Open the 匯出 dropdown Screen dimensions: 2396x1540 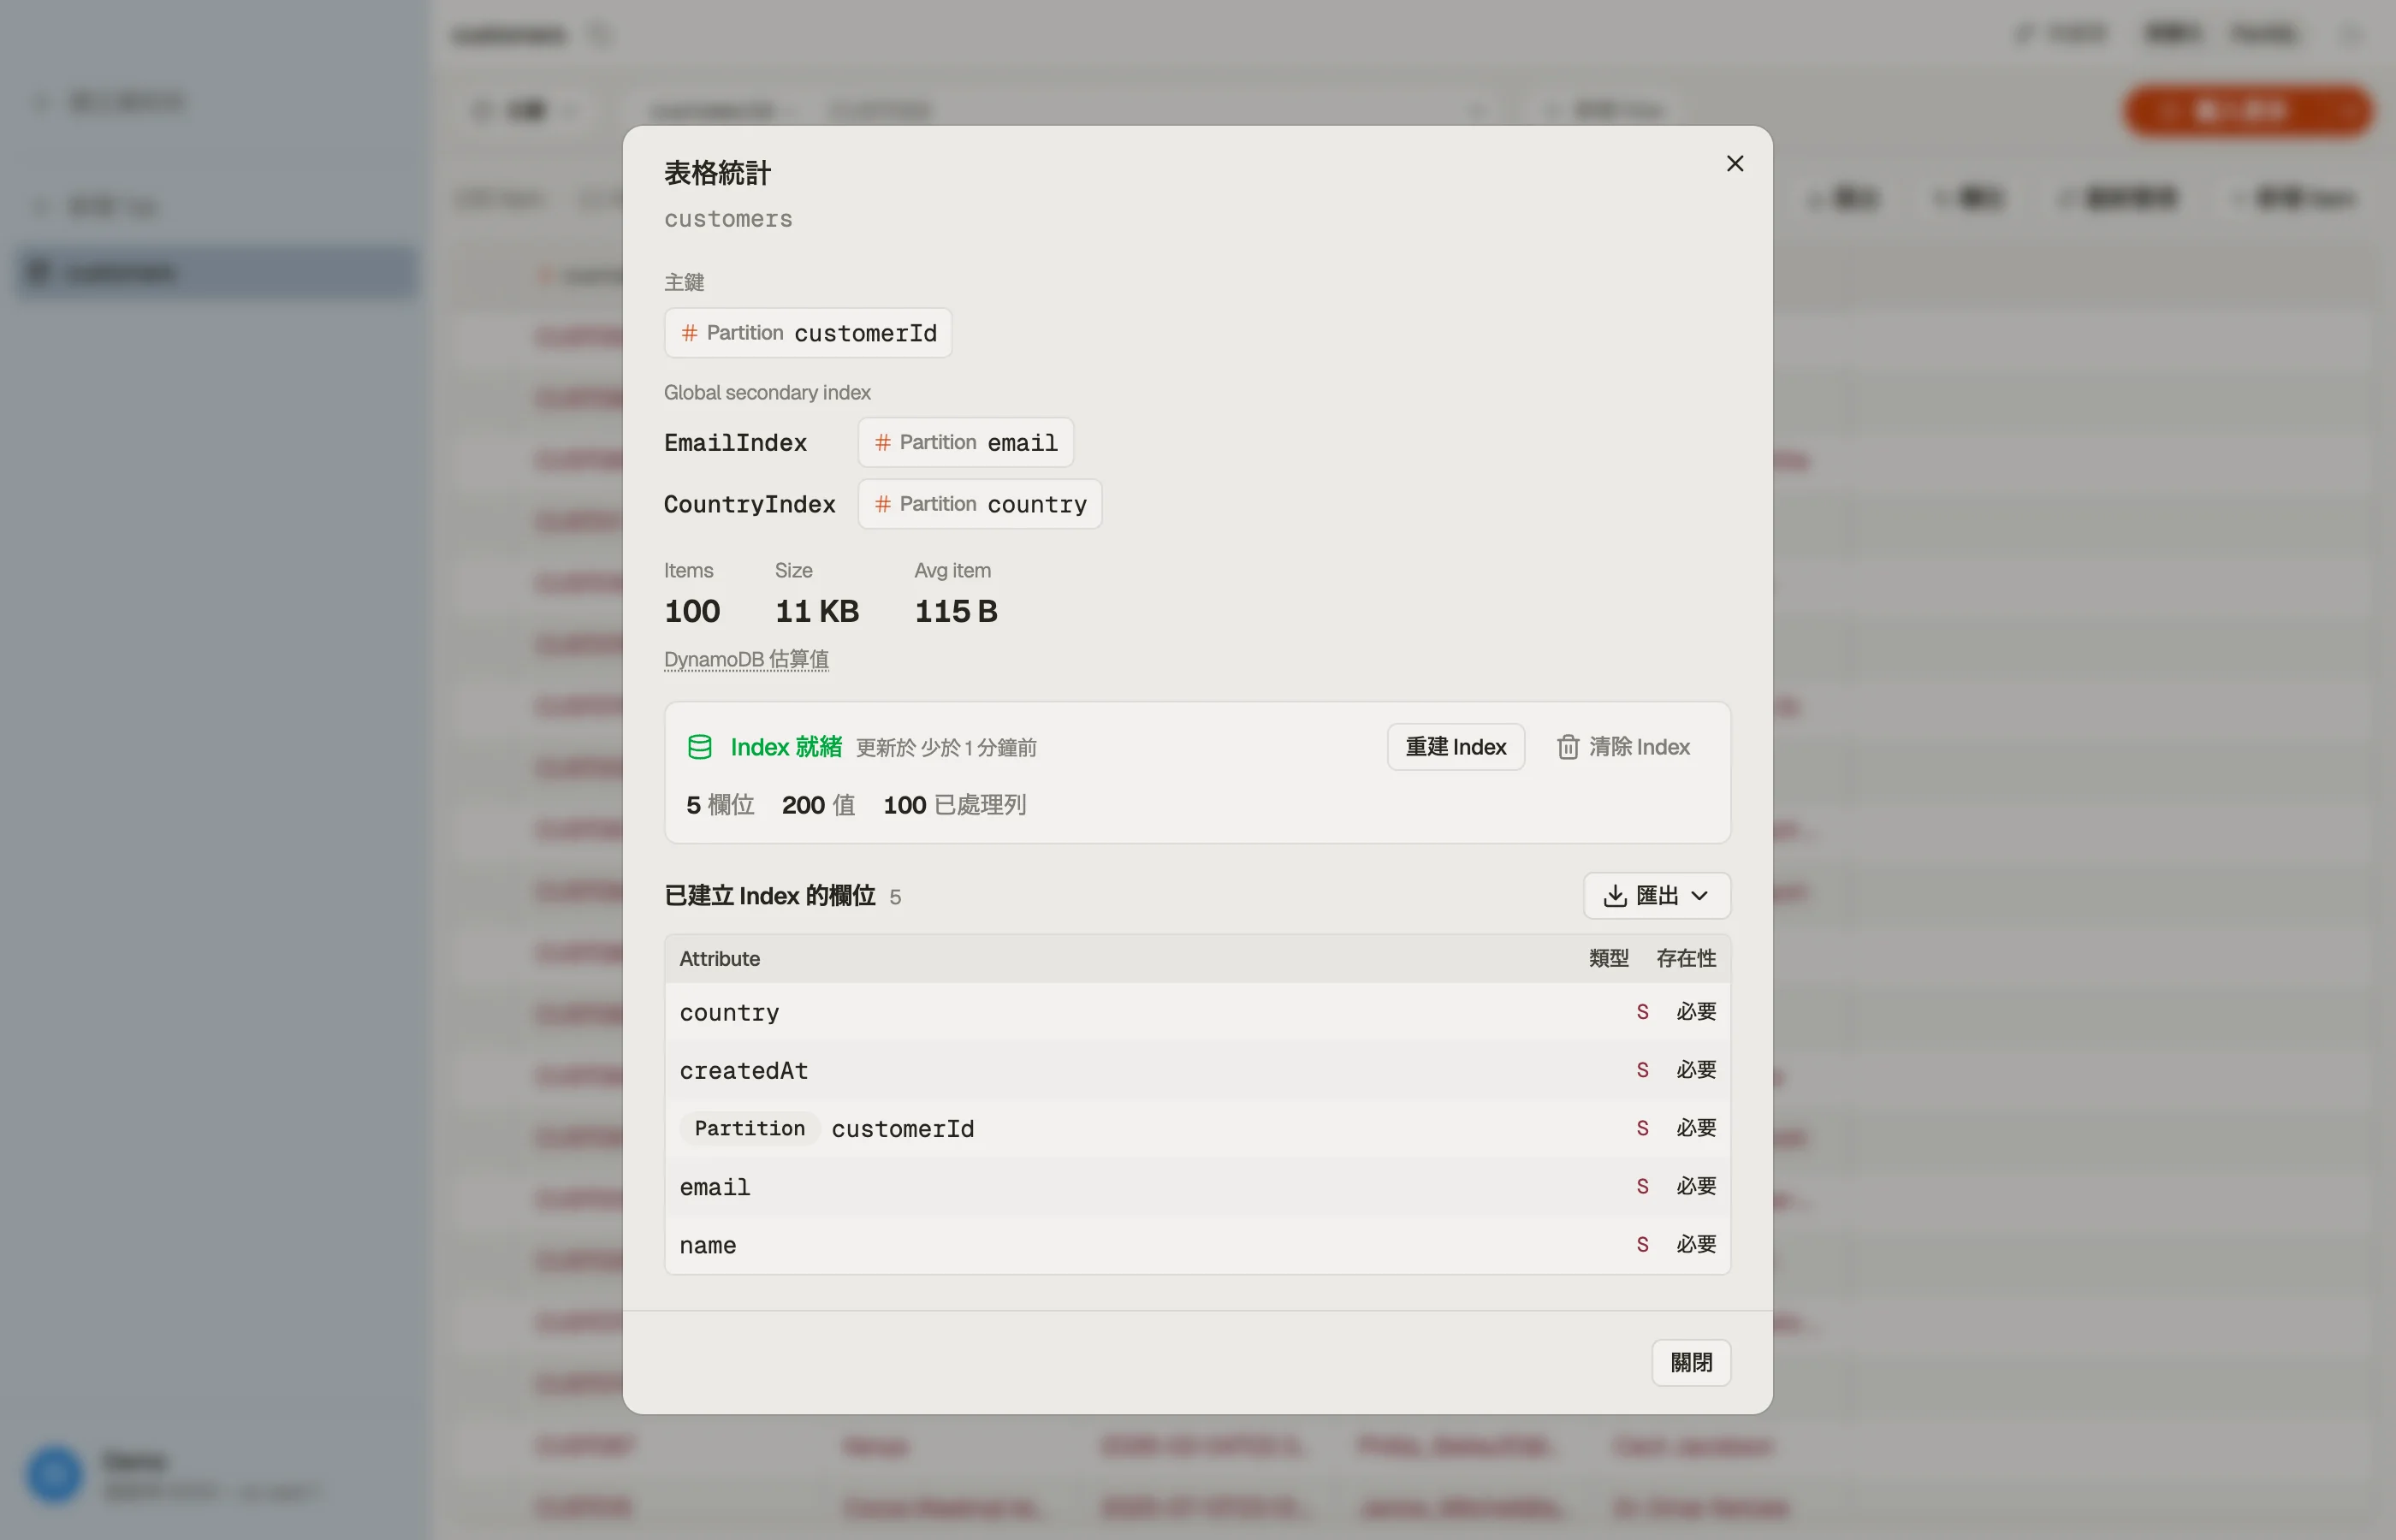point(1657,895)
